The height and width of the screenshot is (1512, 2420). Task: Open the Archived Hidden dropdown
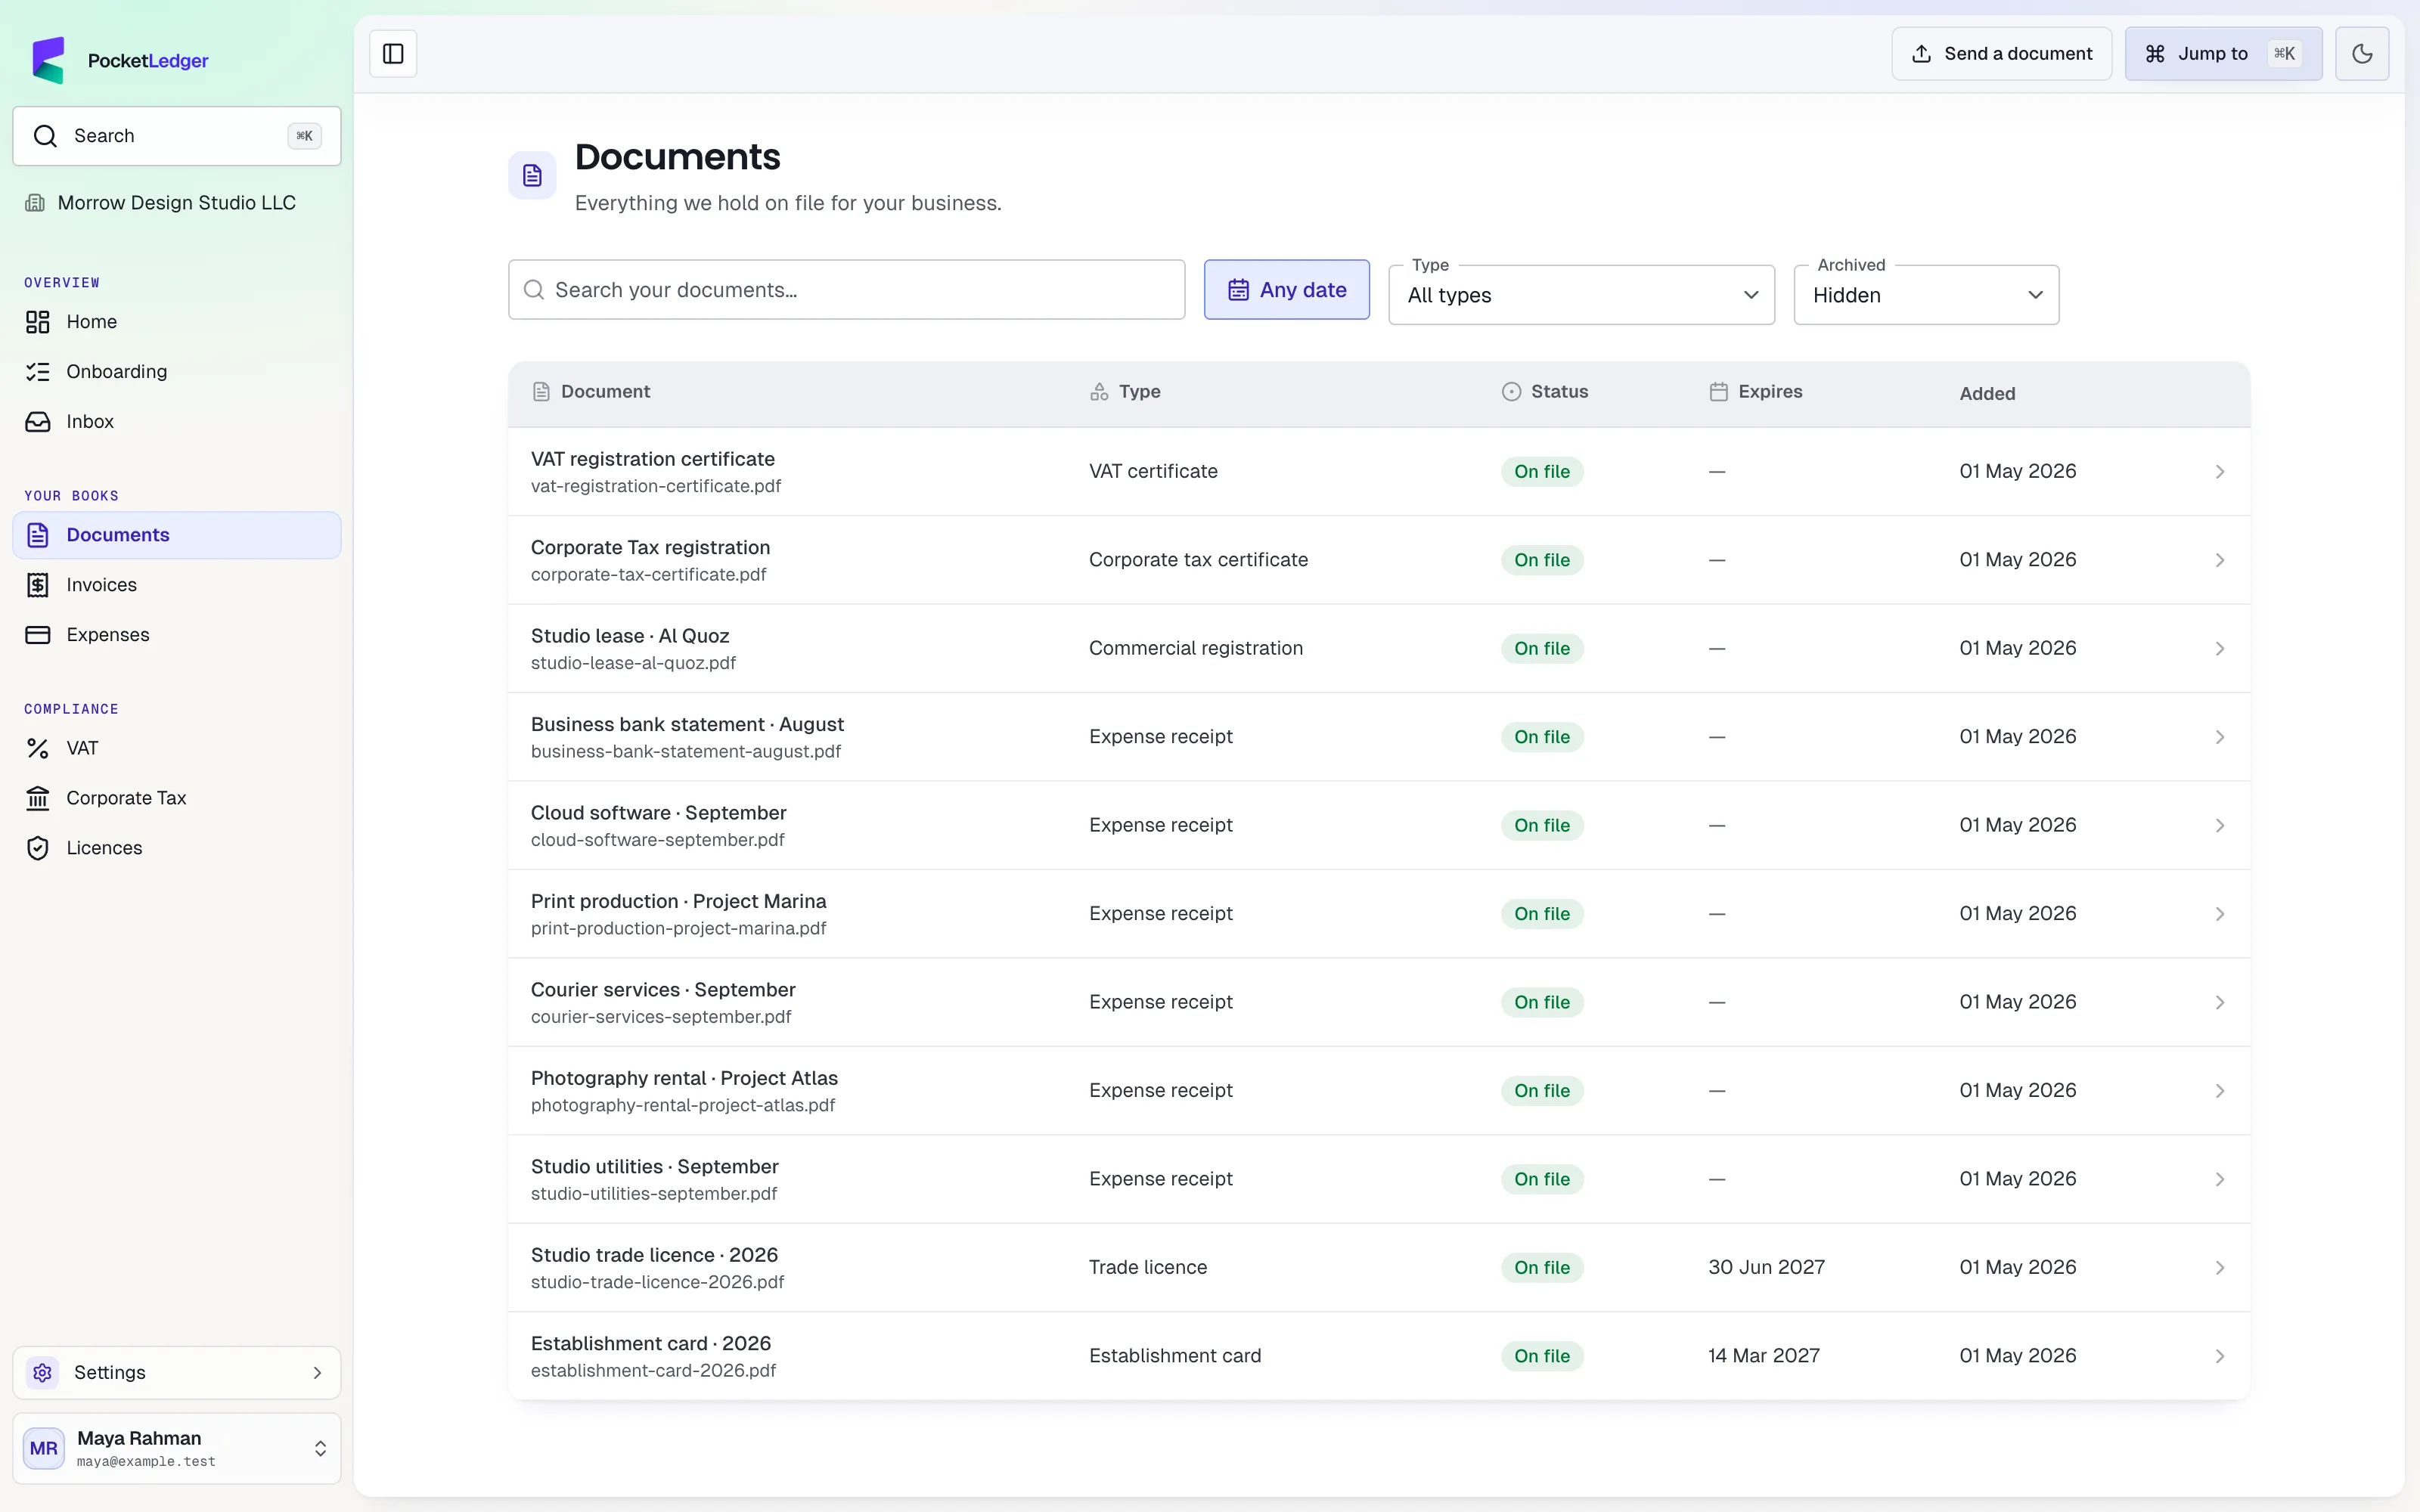[1926, 295]
